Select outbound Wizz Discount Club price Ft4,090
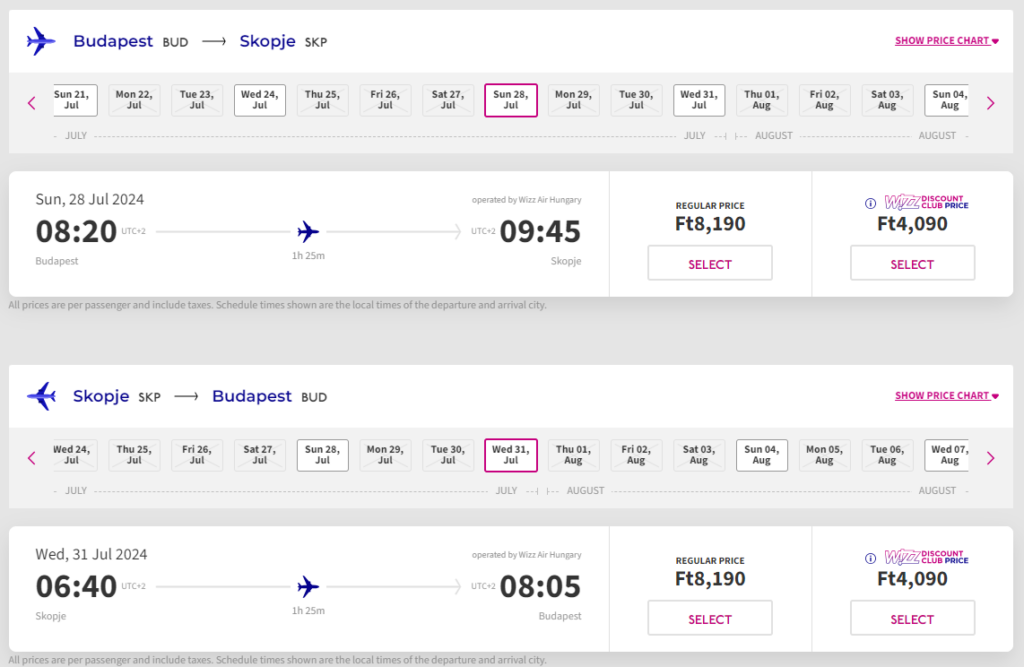Viewport: 1024px width, 667px height. pos(912,263)
